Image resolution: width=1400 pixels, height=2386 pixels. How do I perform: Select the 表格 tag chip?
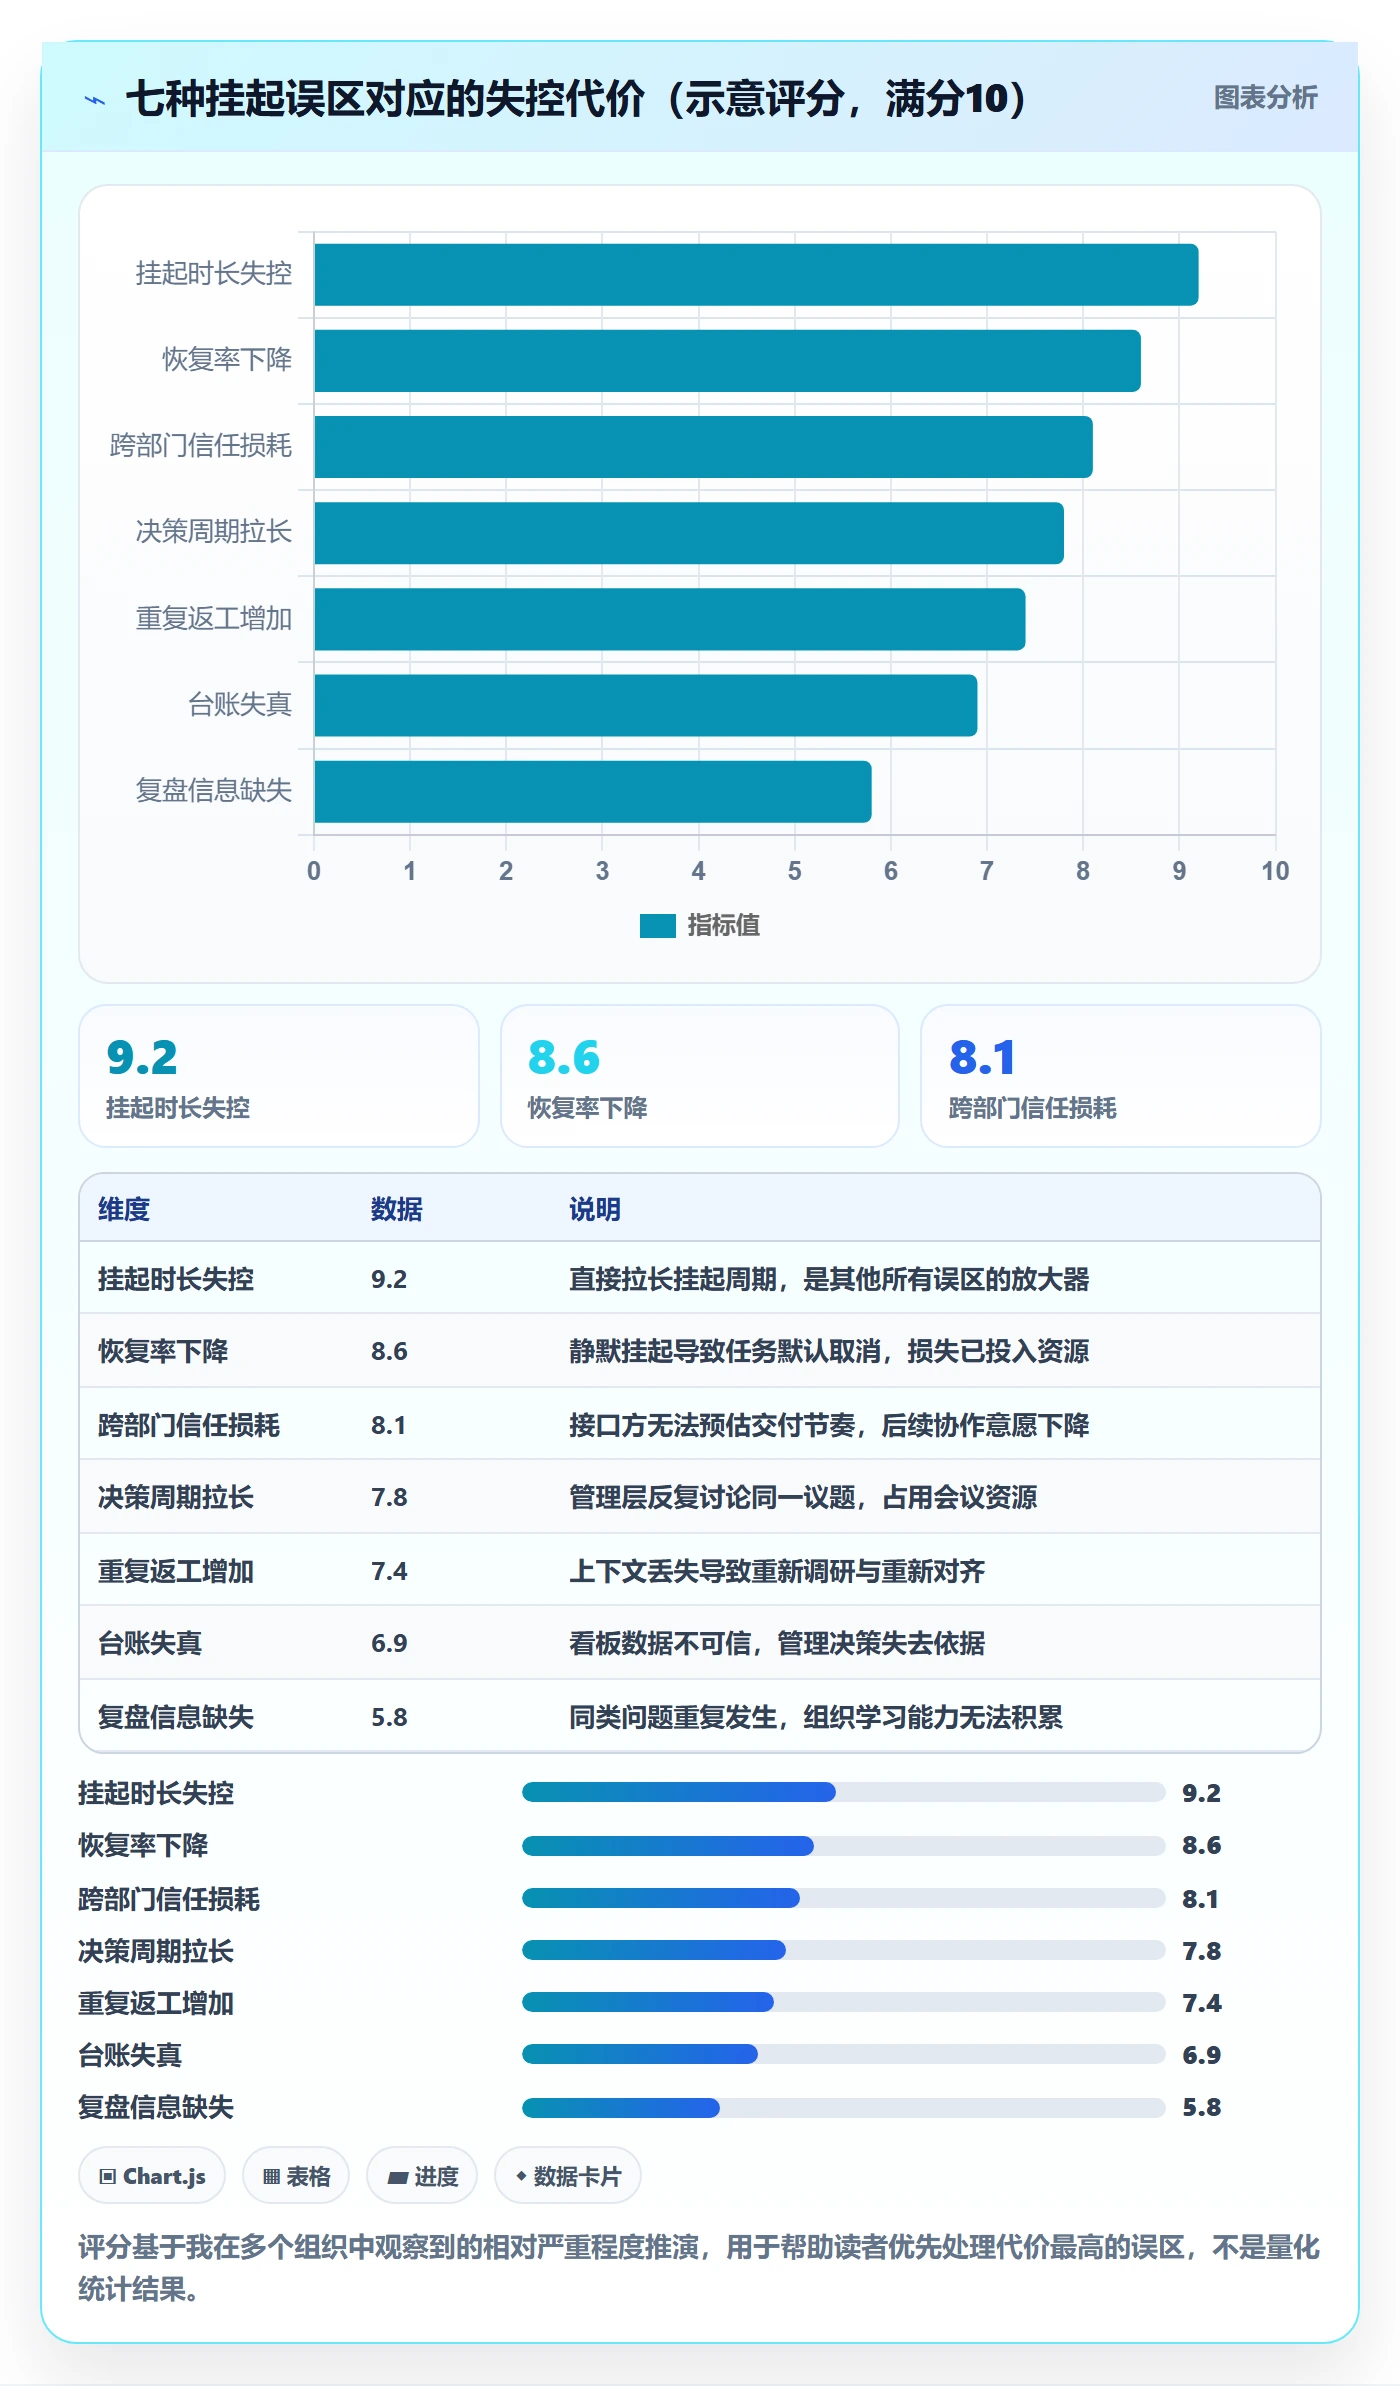pyautogui.click(x=296, y=2176)
